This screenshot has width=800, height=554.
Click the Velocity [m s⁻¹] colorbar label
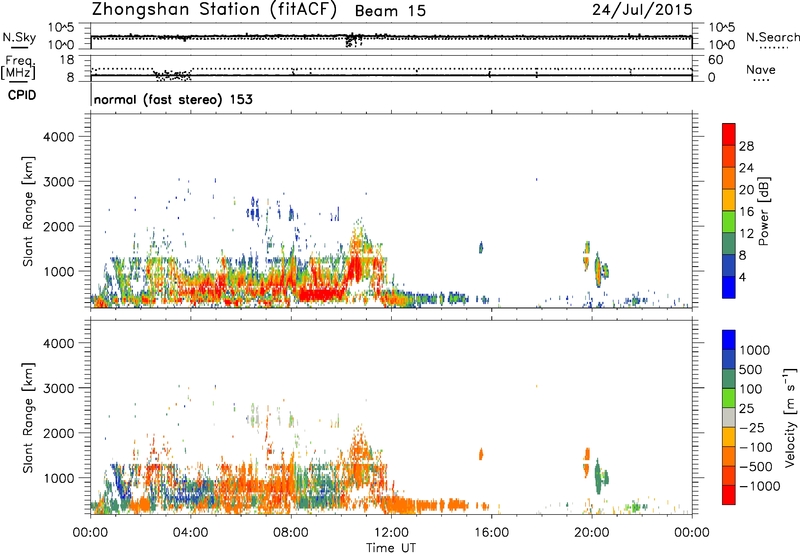(x=790, y=417)
